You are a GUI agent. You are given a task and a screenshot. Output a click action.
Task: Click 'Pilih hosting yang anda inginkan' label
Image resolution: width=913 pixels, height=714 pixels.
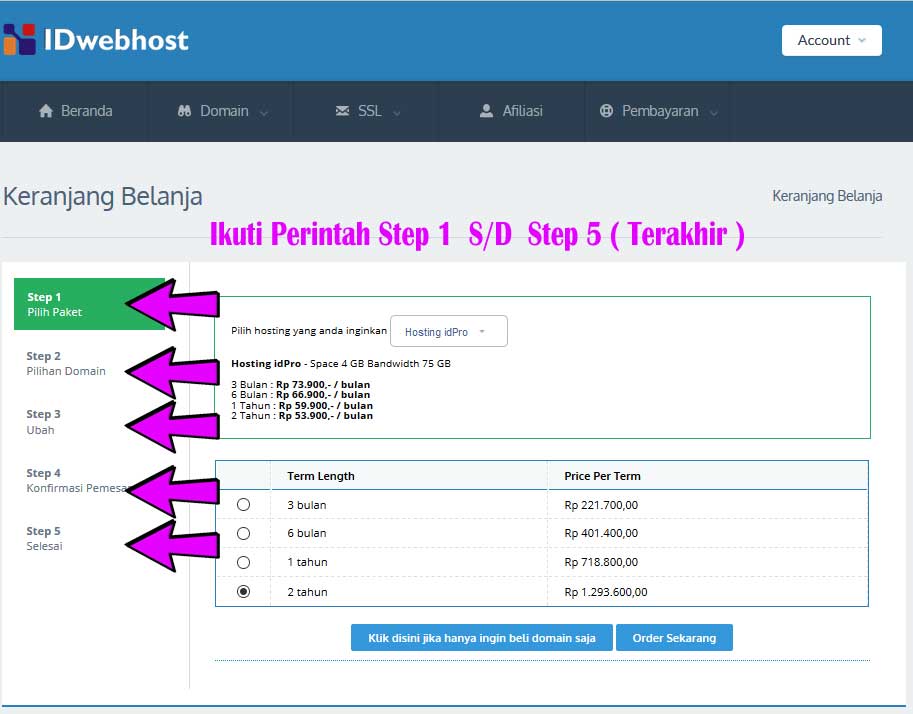click(x=309, y=331)
